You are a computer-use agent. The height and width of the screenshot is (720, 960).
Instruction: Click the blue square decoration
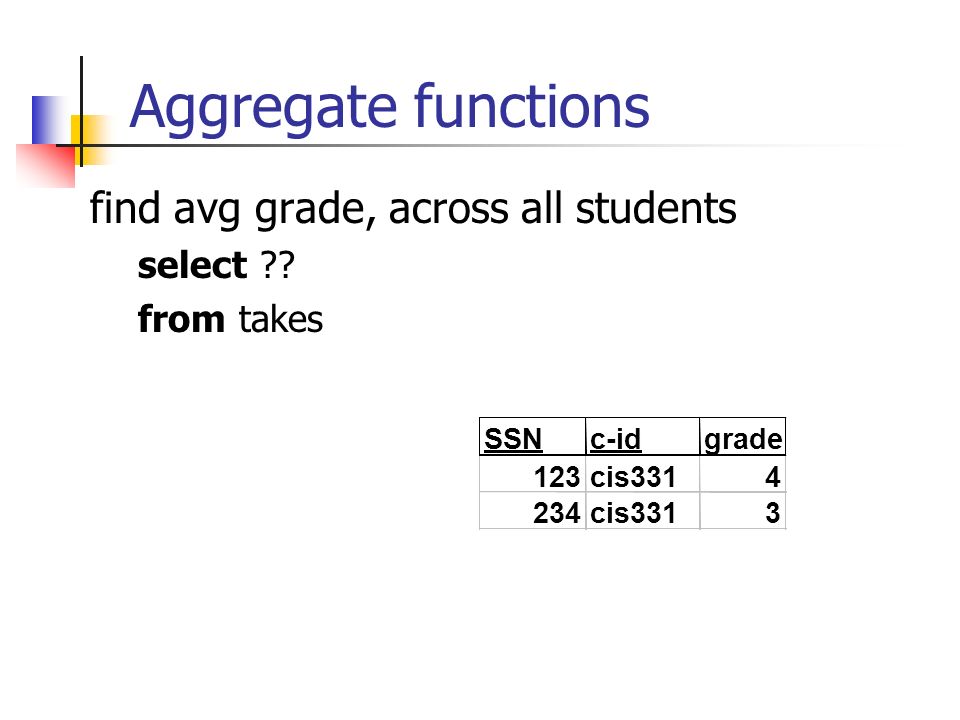pos(51,119)
